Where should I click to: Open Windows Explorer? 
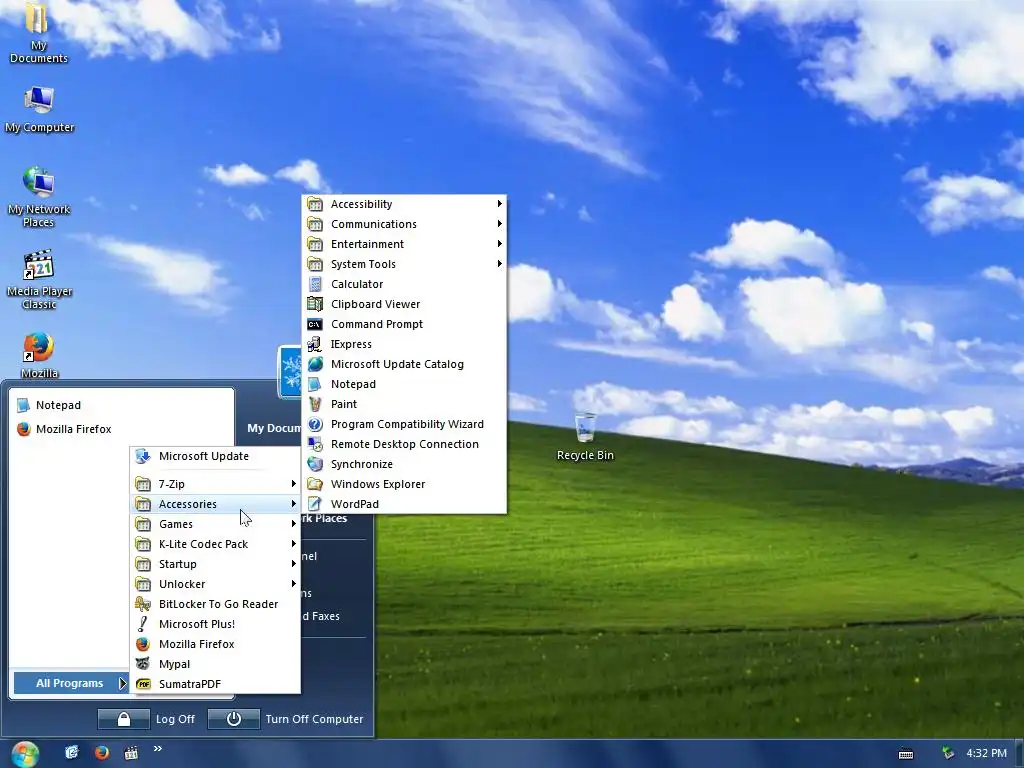[x=404, y=484]
